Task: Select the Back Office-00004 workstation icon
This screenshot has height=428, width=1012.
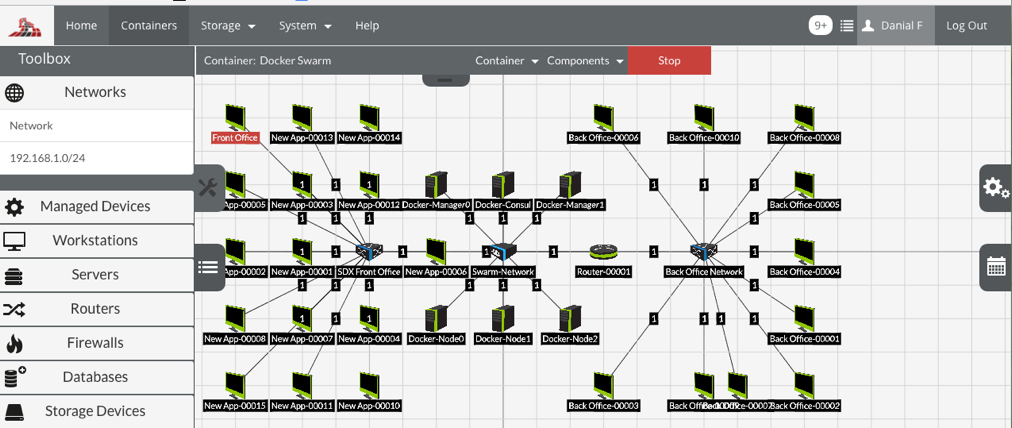Action: coord(804,252)
